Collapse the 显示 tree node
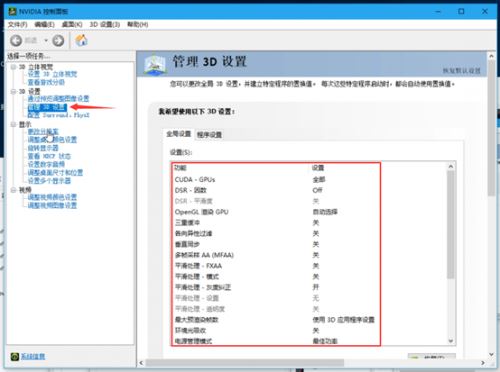 point(13,124)
